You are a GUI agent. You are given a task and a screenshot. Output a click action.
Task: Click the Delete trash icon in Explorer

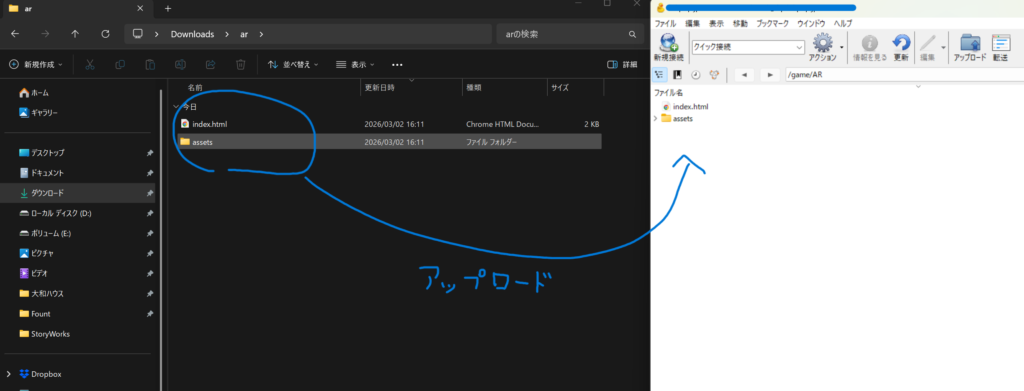tap(240, 65)
